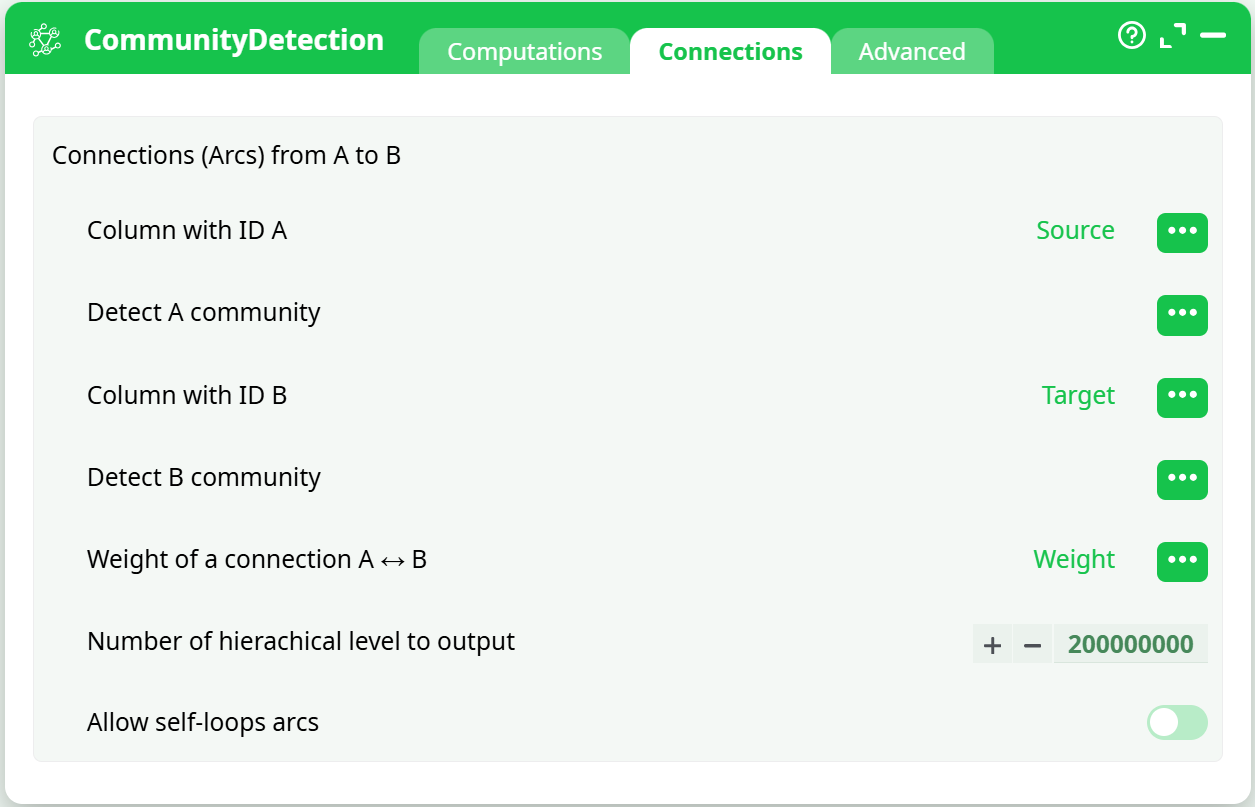Open column picker for Column with ID B
The image size is (1255, 807).
(1182, 397)
